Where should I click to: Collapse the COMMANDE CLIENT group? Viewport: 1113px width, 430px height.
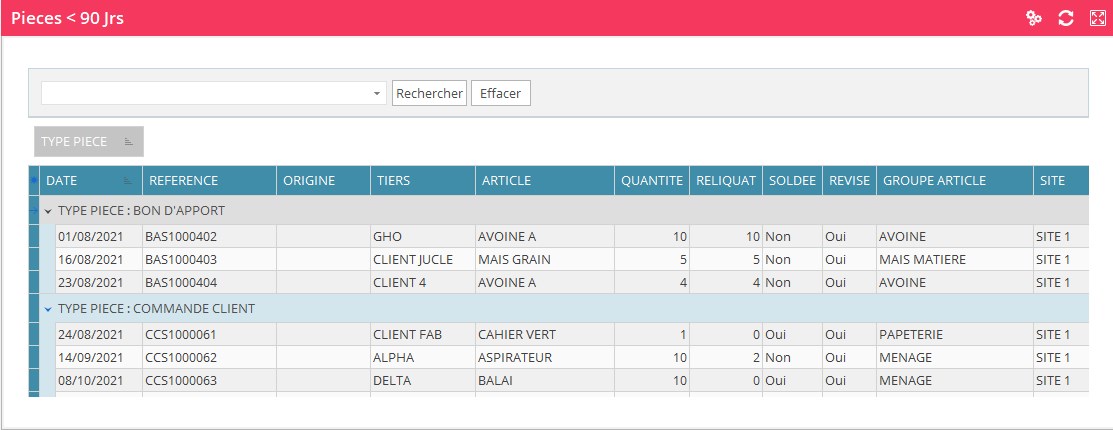[47, 309]
